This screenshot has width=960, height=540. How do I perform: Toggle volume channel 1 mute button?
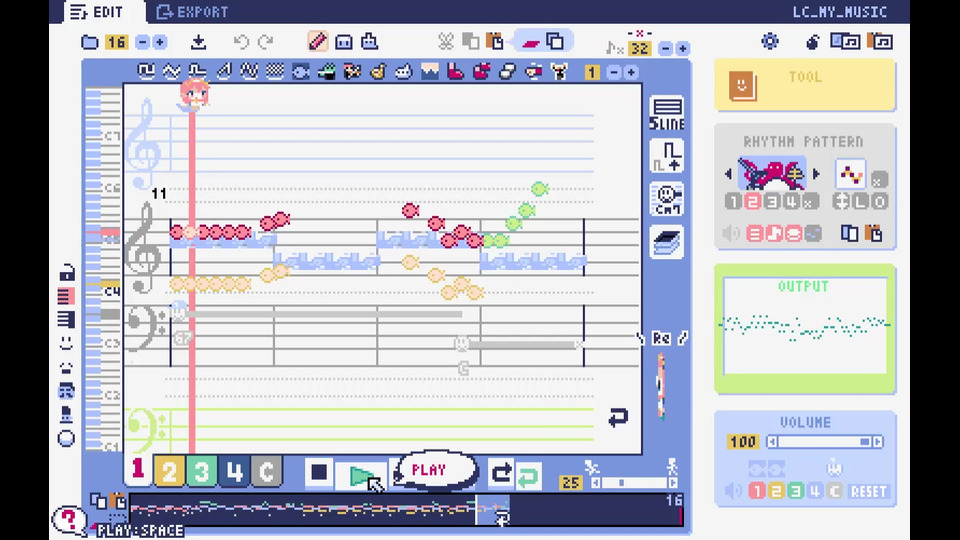click(x=757, y=491)
